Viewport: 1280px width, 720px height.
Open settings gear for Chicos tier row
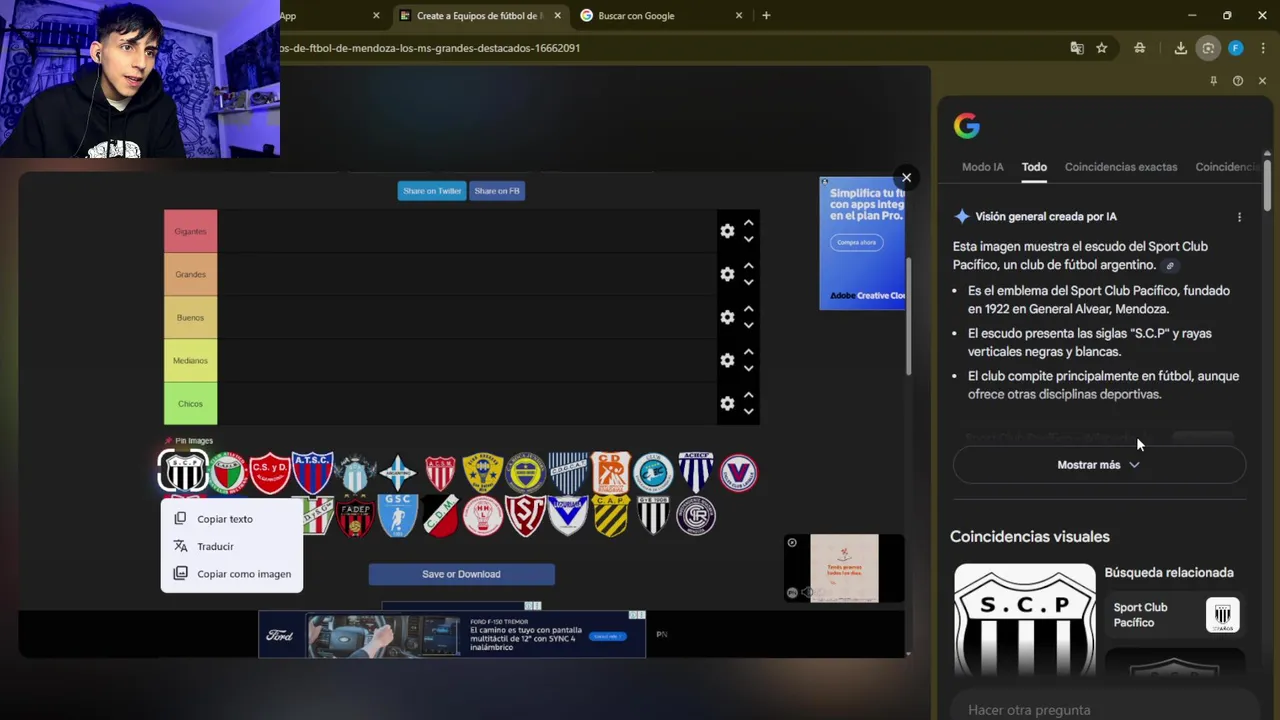727,403
